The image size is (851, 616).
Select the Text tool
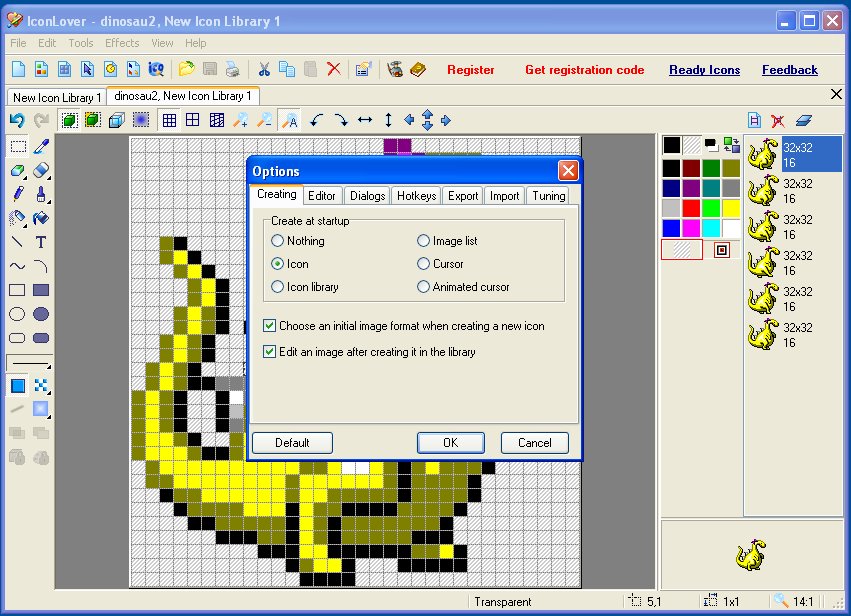pos(41,242)
